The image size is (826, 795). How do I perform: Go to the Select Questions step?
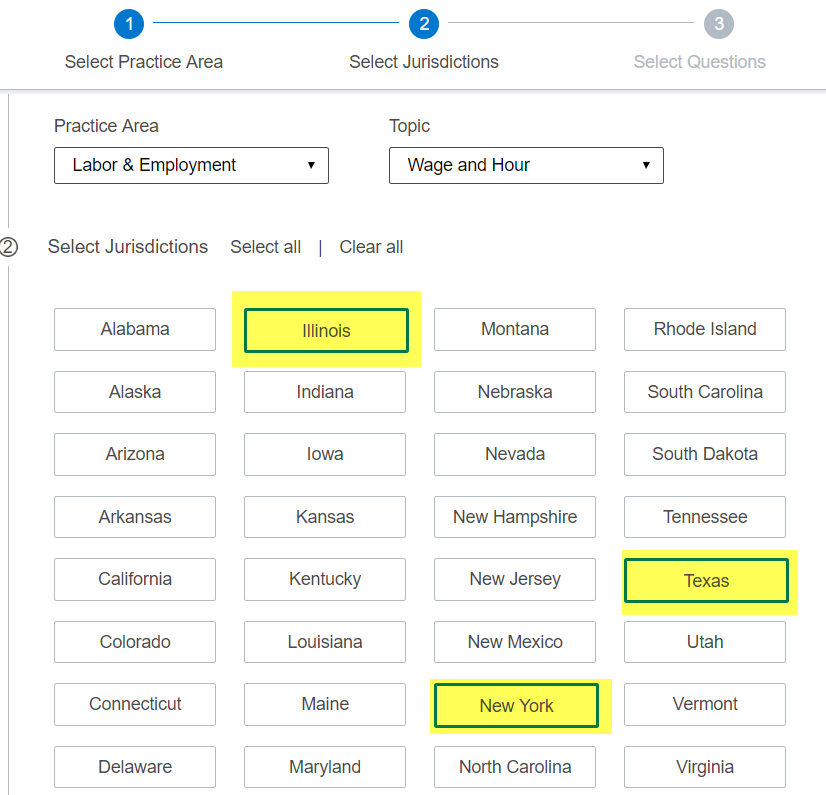pos(699,62)
